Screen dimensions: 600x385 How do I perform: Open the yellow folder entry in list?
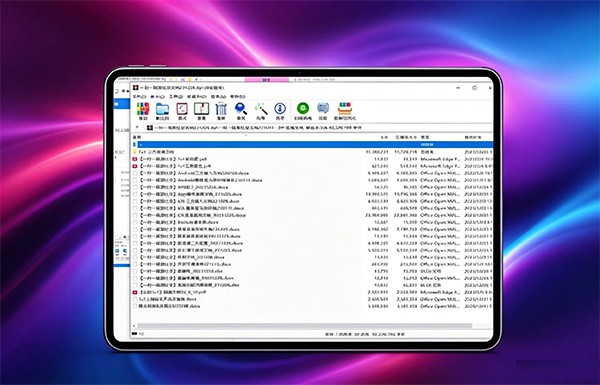(x=312, y=152)
